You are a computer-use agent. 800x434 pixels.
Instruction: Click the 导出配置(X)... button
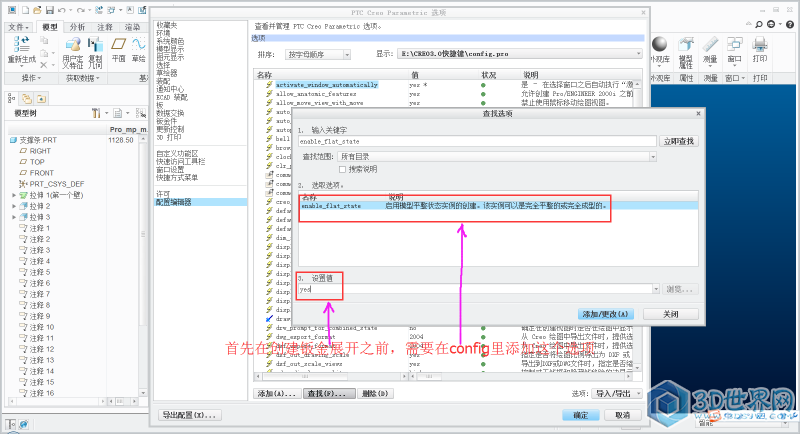(189, 415)
